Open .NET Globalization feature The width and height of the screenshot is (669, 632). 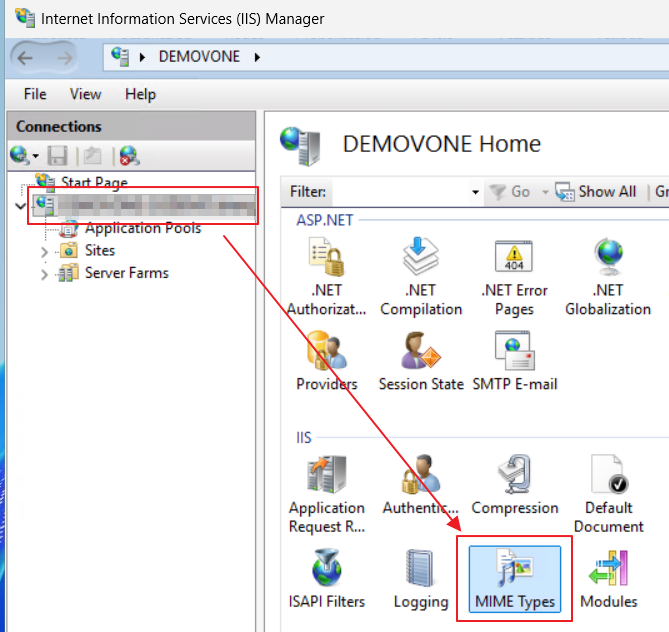pos(608,277)
